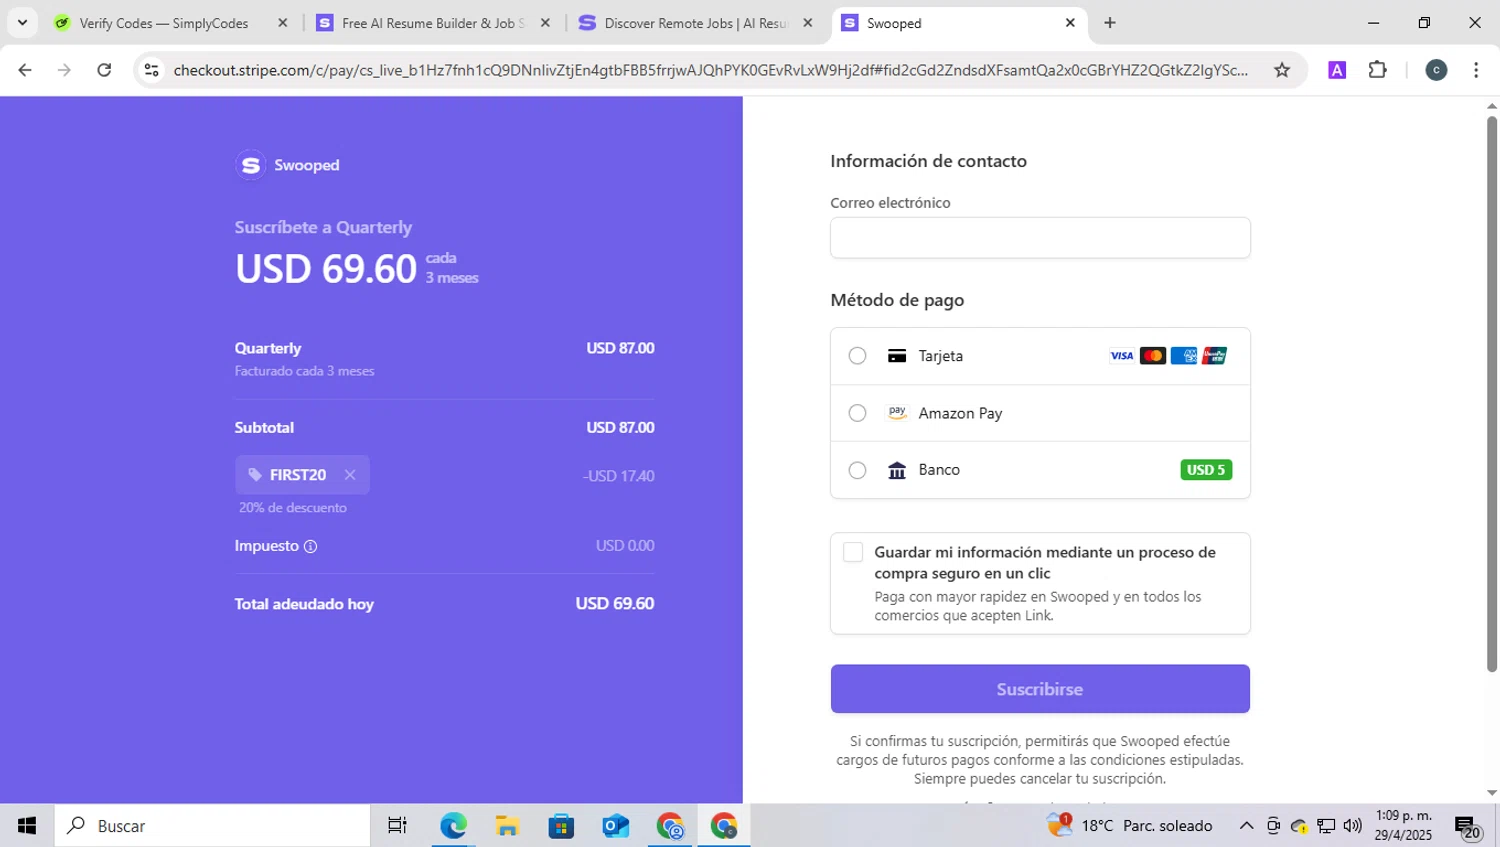Select the Amazon Pay radio button
Viewport: 1500px width, 847px height.
coord(857,413)
